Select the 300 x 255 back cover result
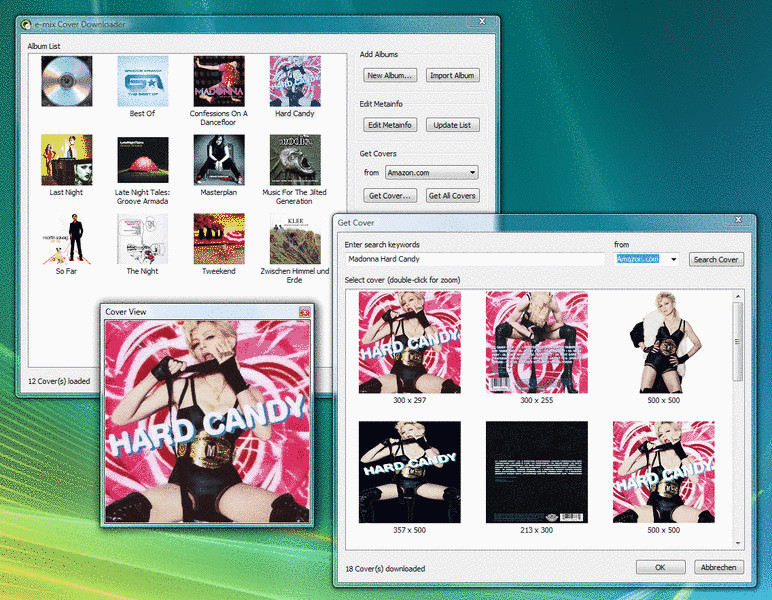772x600 pixels. (537, 342)
